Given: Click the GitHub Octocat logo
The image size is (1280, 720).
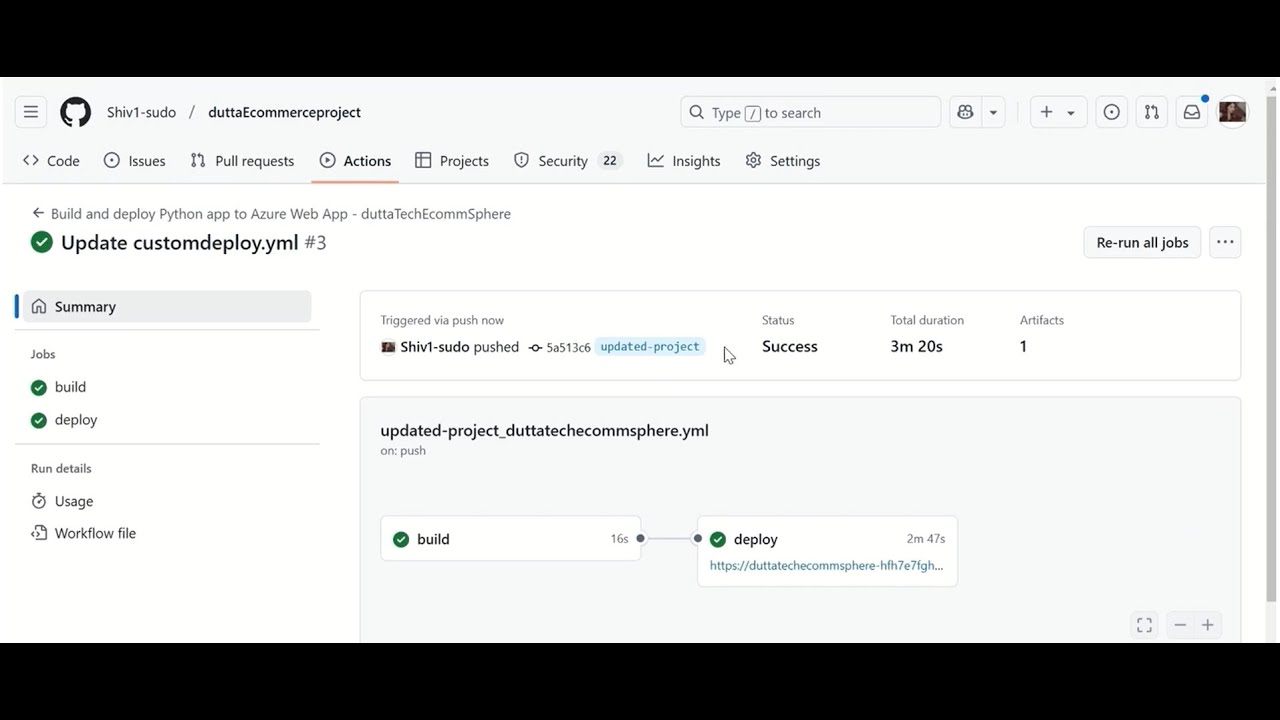Looking at the screenshot, I should click(x=75, y=112).
